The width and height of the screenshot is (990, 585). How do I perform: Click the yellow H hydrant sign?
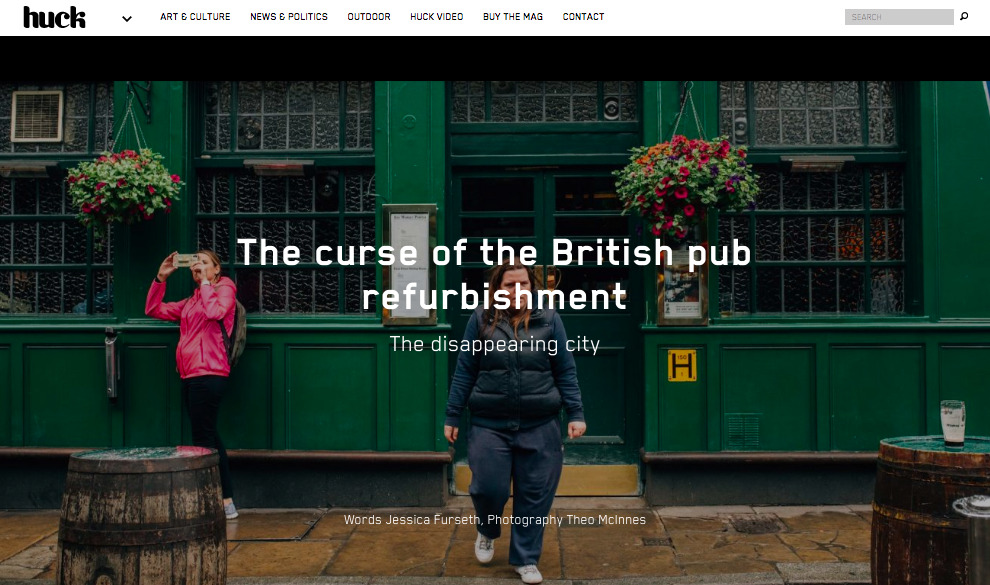[x=682, y=365]
